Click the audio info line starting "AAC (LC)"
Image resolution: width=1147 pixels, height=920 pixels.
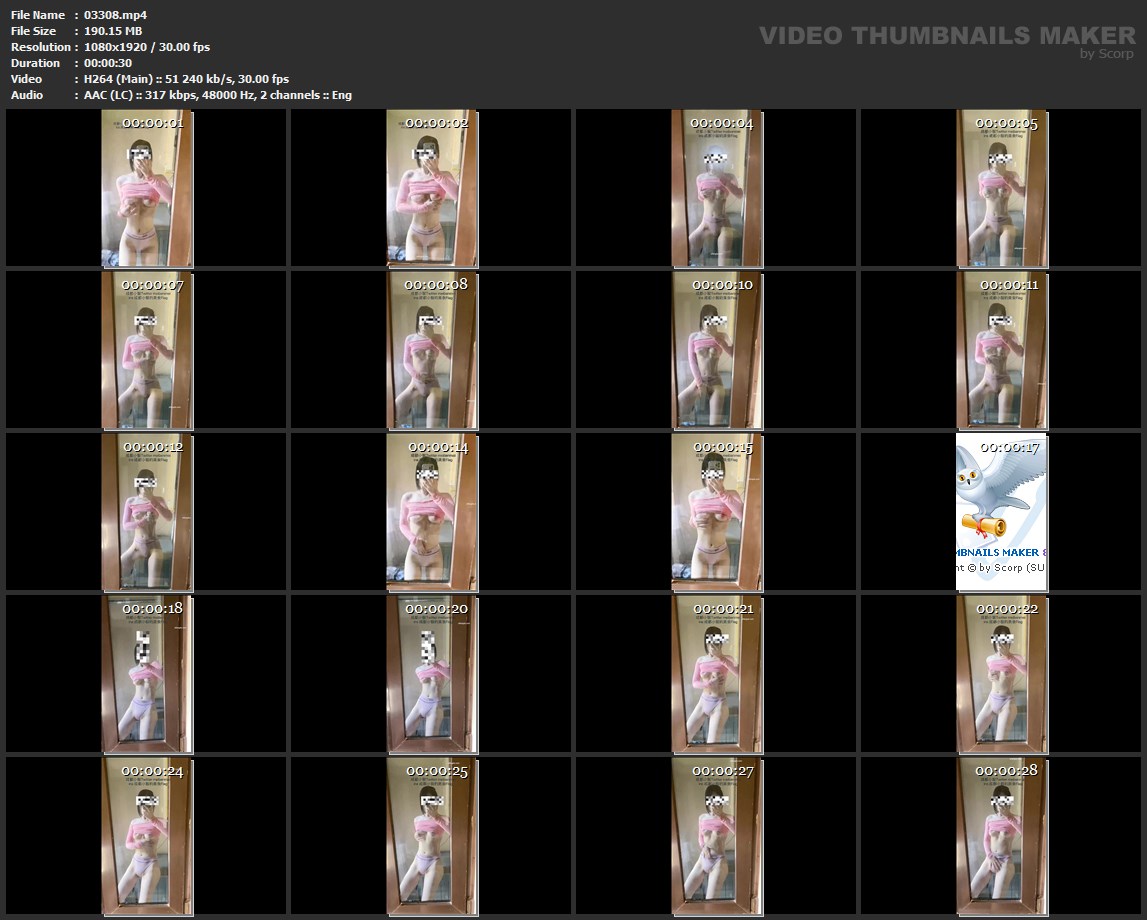click(x=218, y=95)
